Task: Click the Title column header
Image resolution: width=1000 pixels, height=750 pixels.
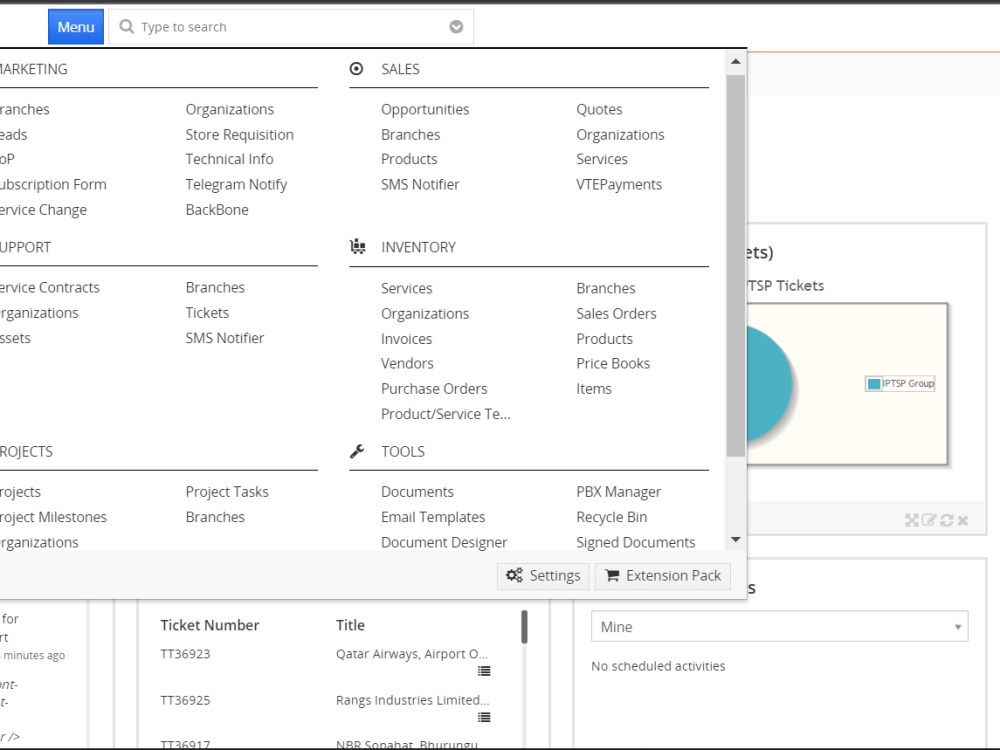Action: pos(350,625)
